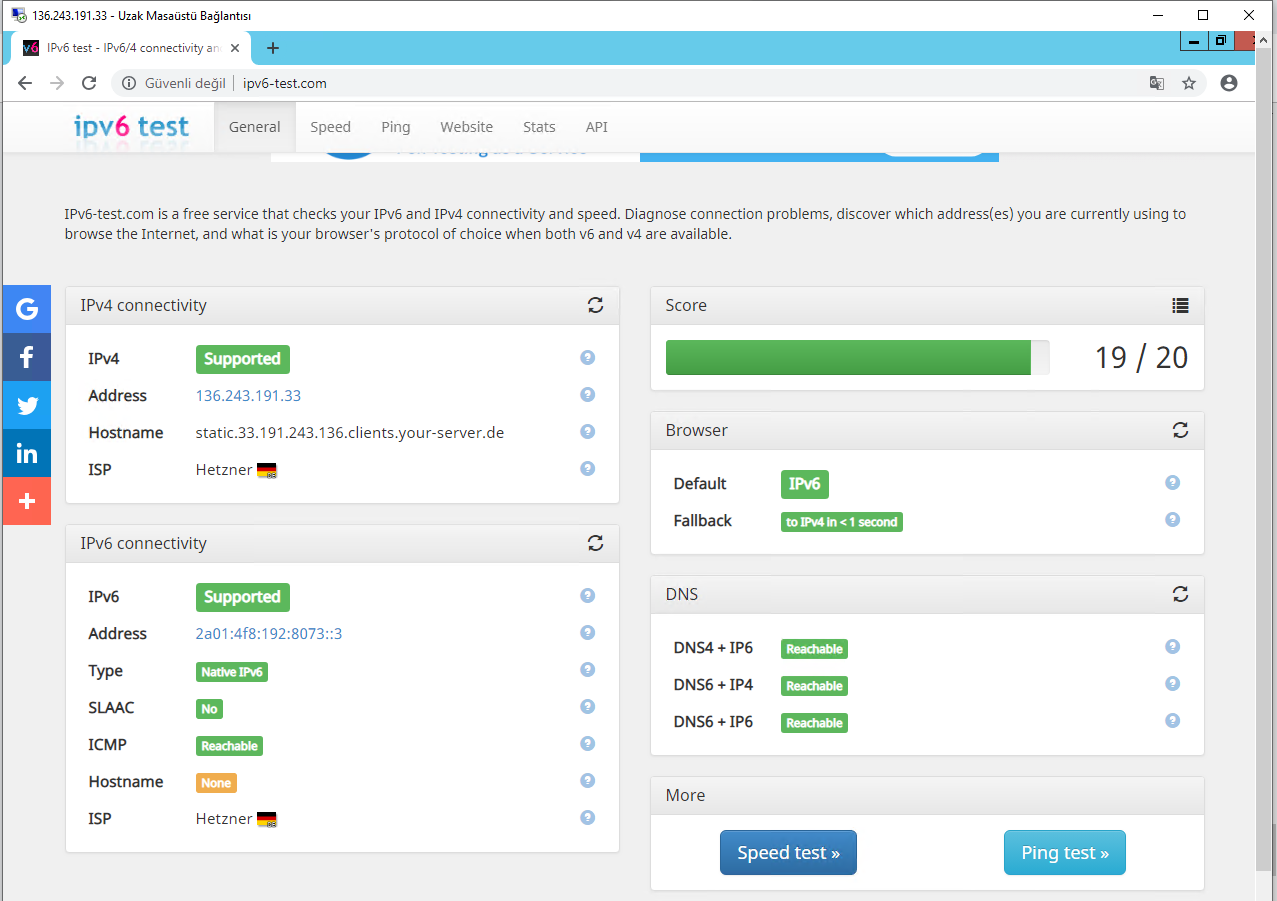1277x901 pixels.
Task: Open help for IPv6 Supported row
Action: click(x=587, y=596)
